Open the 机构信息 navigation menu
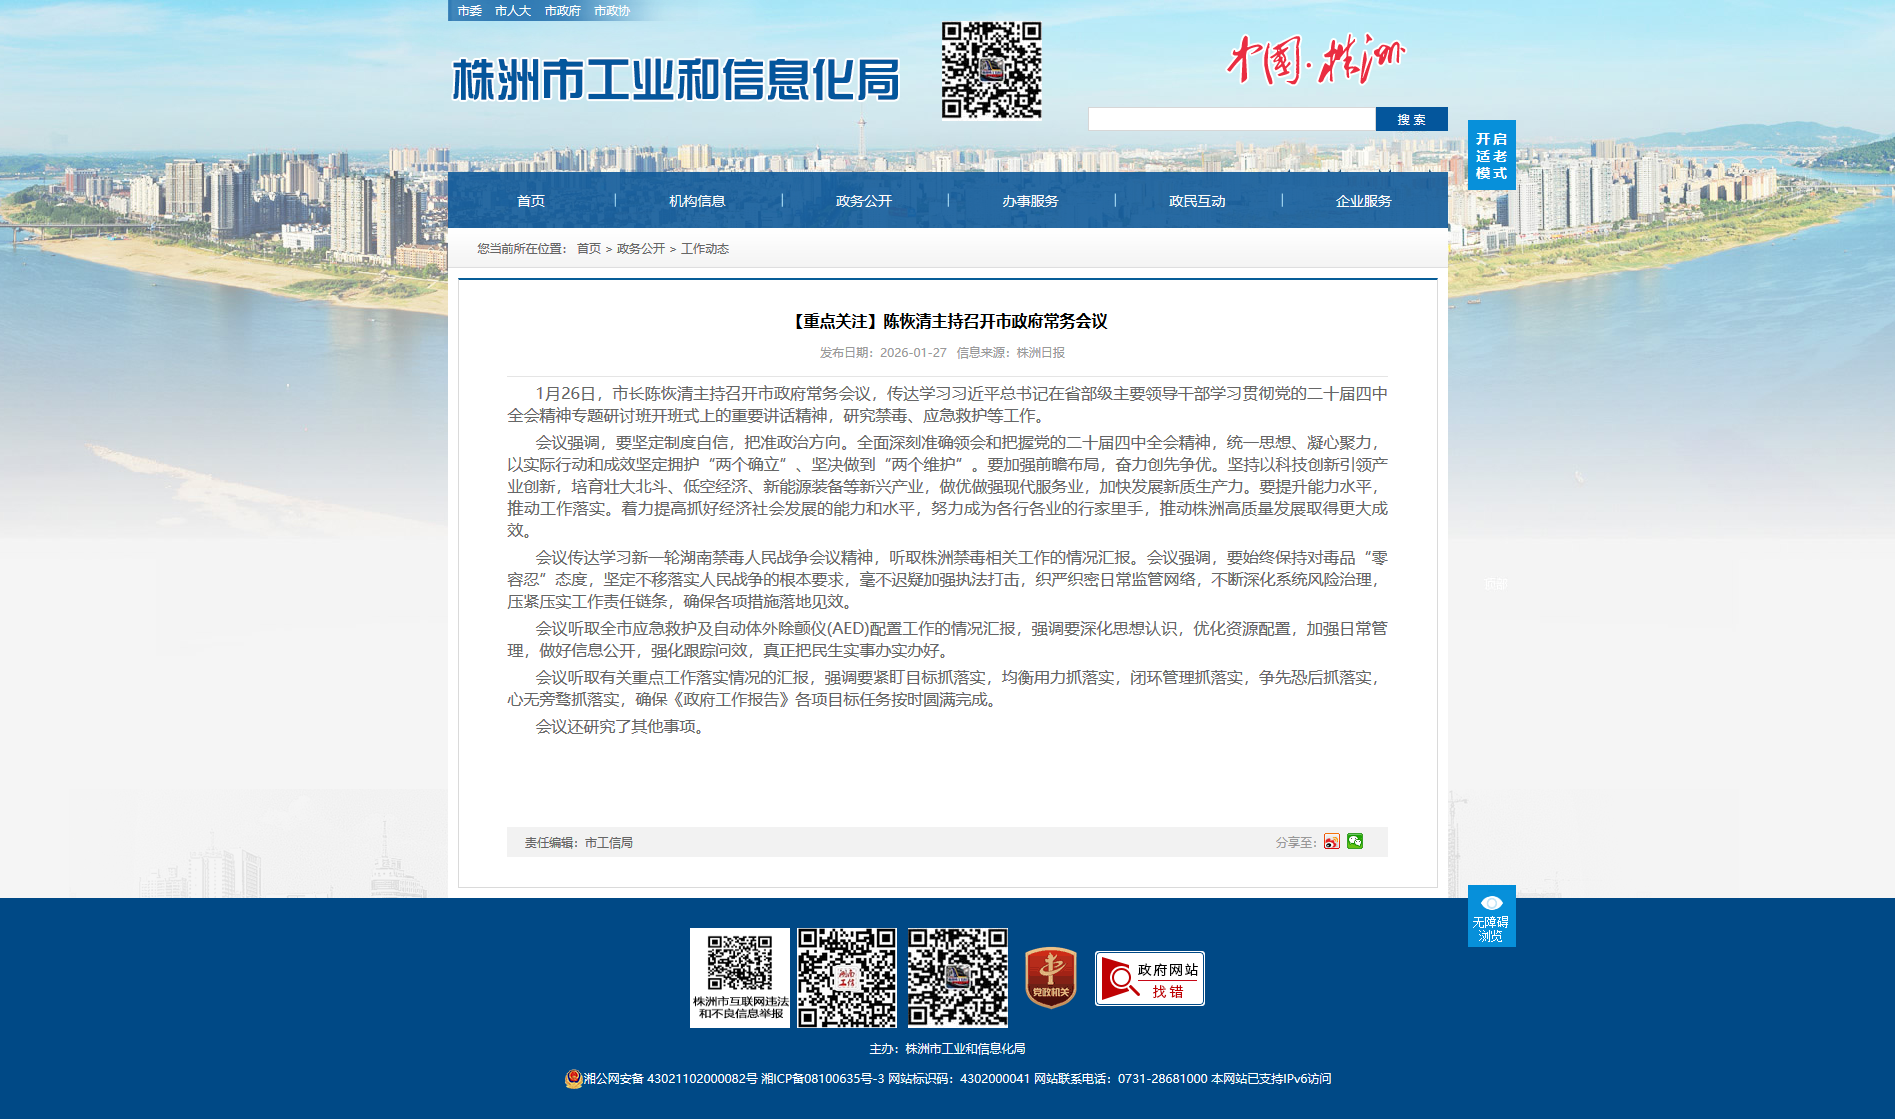This screenshot has height=1119, width=1895. (x=697, y=201)
